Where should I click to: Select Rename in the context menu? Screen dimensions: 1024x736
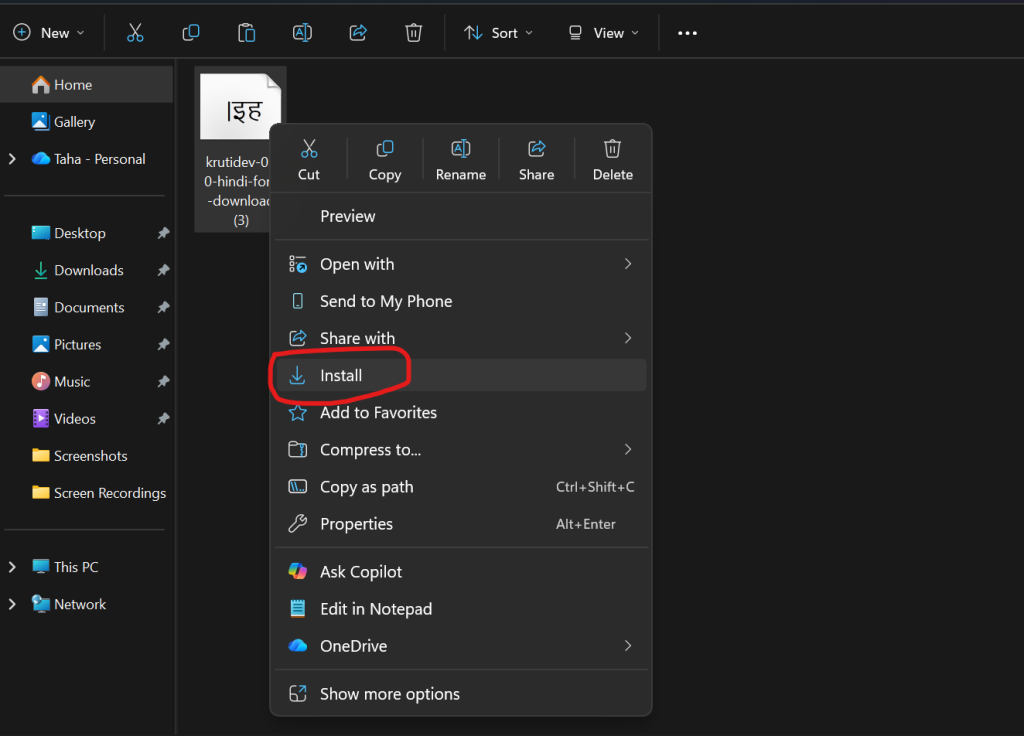(461, 159)
